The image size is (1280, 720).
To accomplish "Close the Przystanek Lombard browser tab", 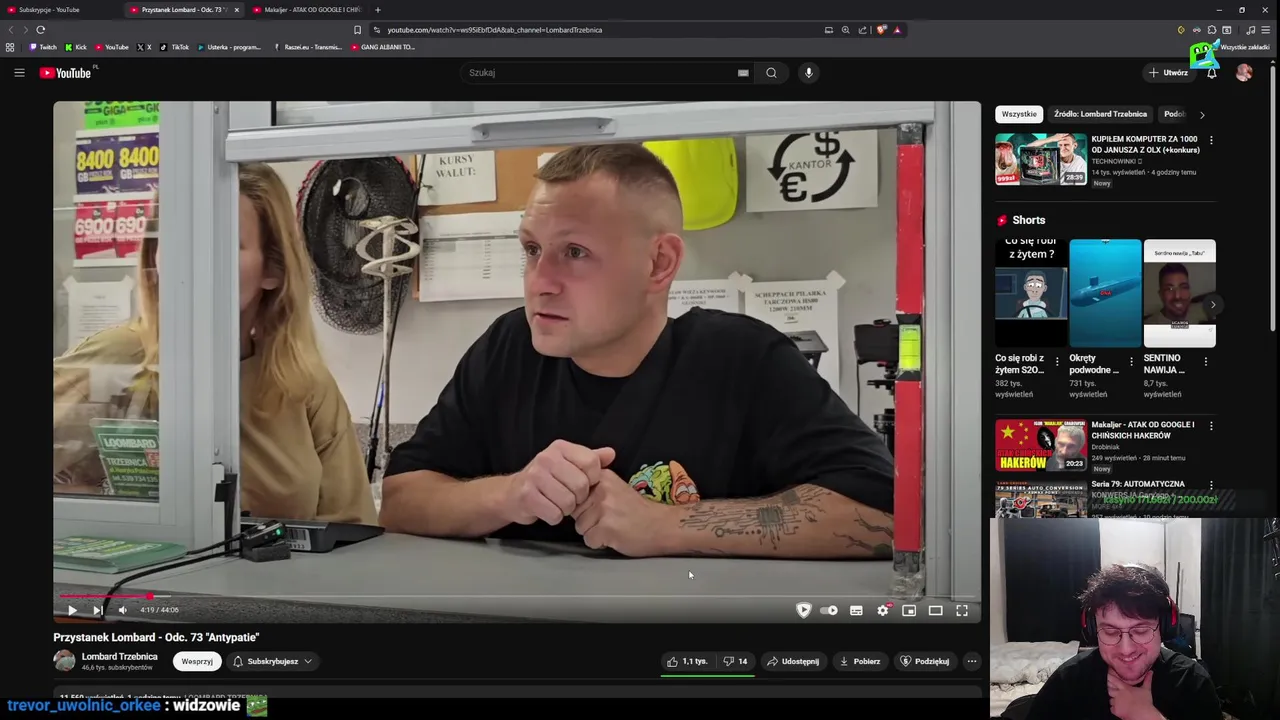I will point(236,10).
